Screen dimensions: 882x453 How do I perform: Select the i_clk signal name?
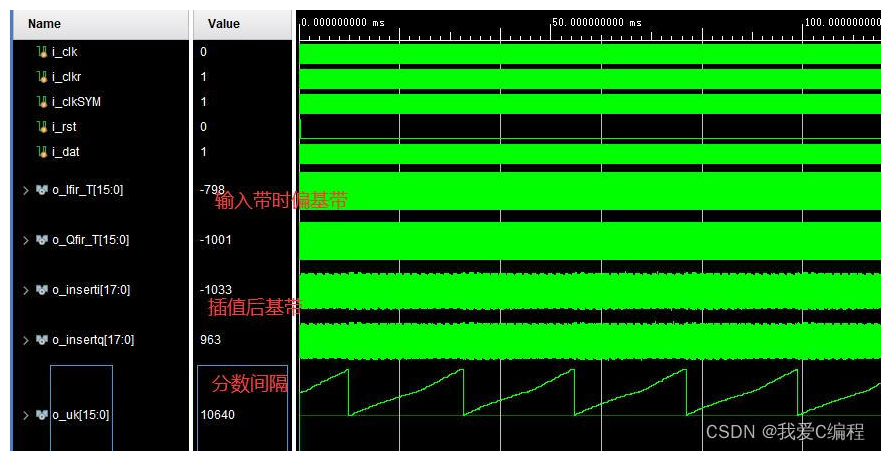tap(65, 52)
